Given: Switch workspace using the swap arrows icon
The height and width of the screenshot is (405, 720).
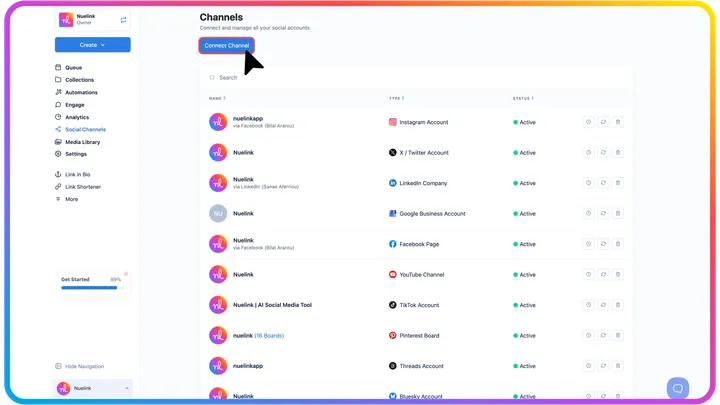Looking at the screenshot, I should (x=124, y=20).
